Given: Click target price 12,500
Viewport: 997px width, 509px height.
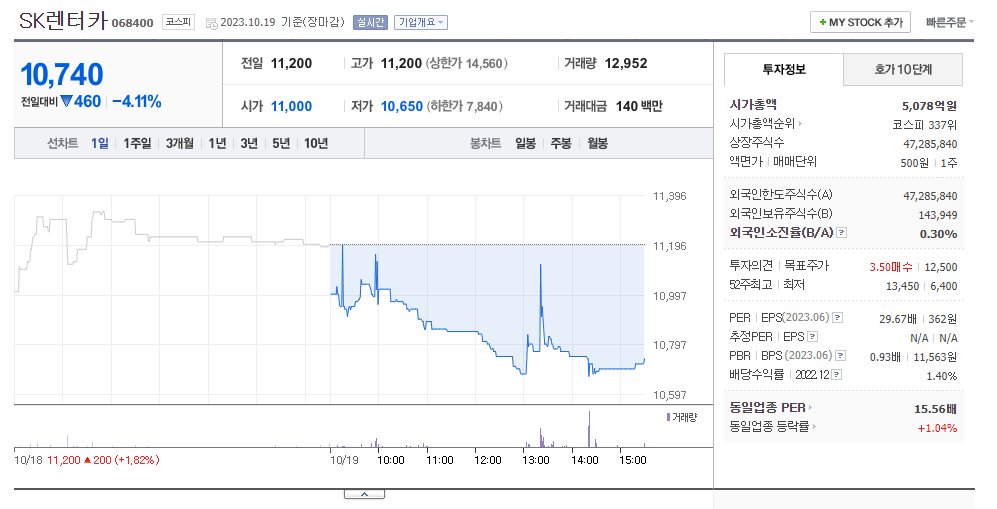Looking at the screenshot, I should coord(941,267).
